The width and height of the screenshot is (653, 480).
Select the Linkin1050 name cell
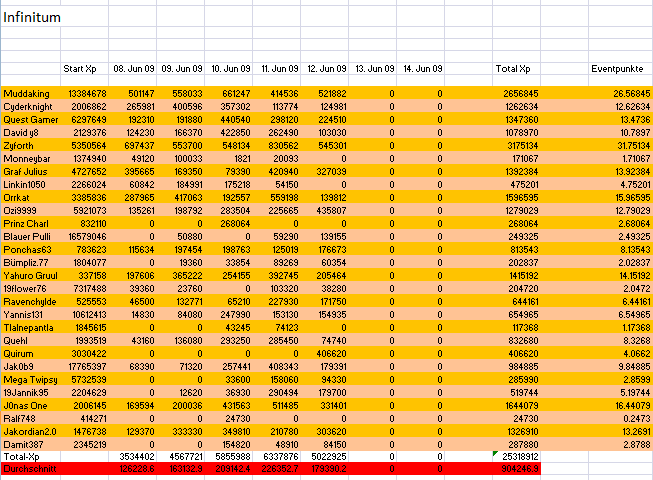31,184
